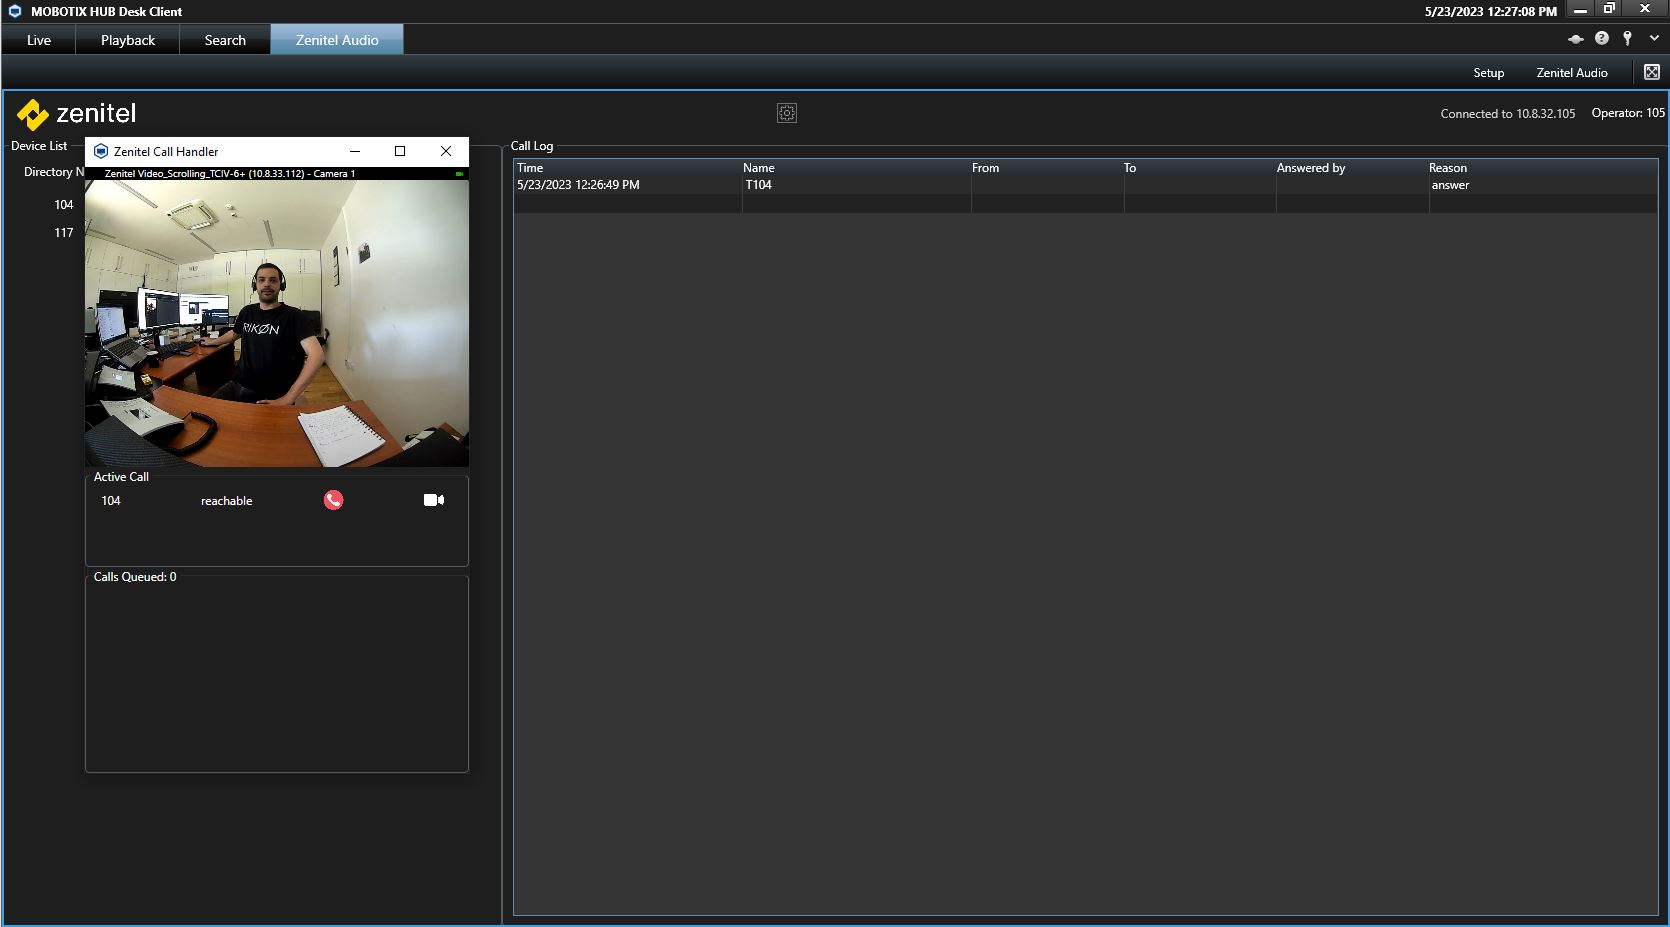
Task: Click the Zenitel Audio toolbar button
Action: 1571,73
